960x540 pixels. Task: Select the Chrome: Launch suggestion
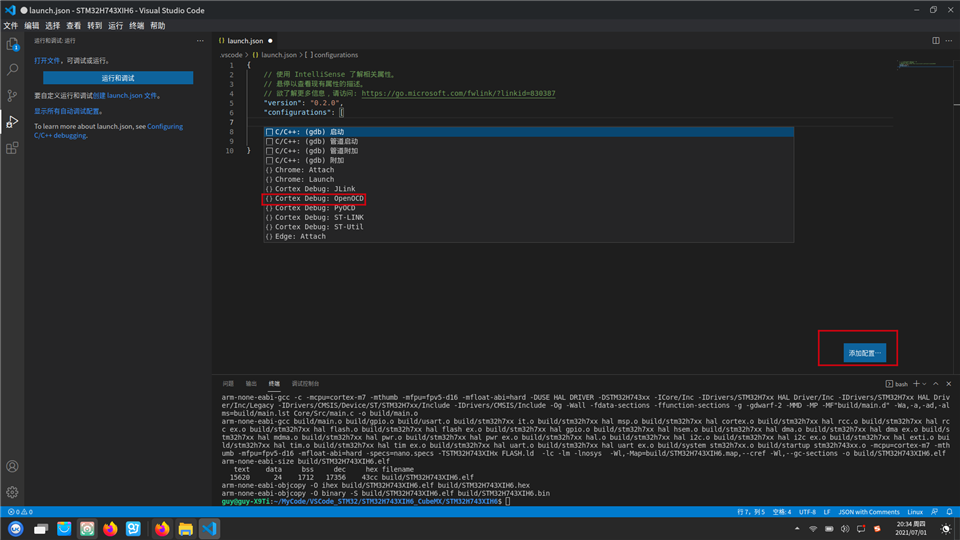pyautogui.click(x=529, y=179)
